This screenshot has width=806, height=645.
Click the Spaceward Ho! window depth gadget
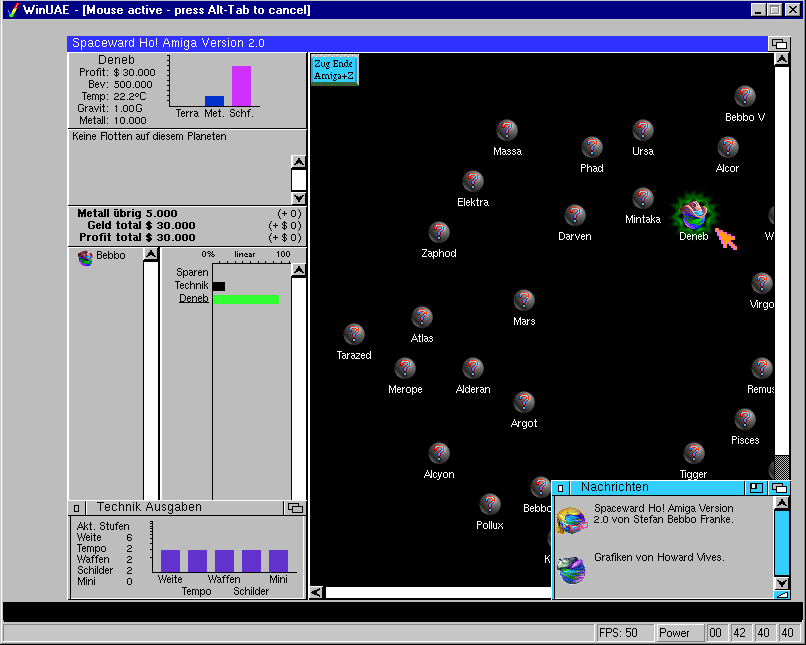(x=779, y=44)
